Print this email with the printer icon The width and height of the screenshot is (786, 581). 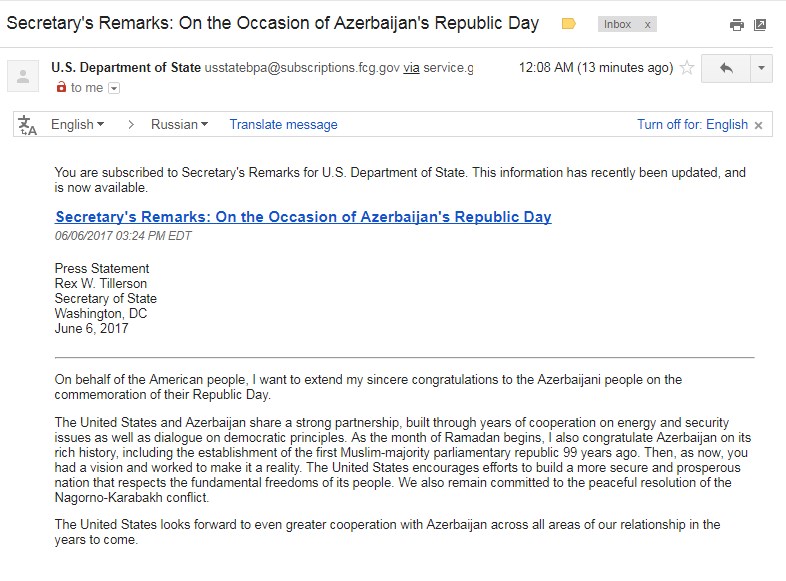(x=737, y=25)
